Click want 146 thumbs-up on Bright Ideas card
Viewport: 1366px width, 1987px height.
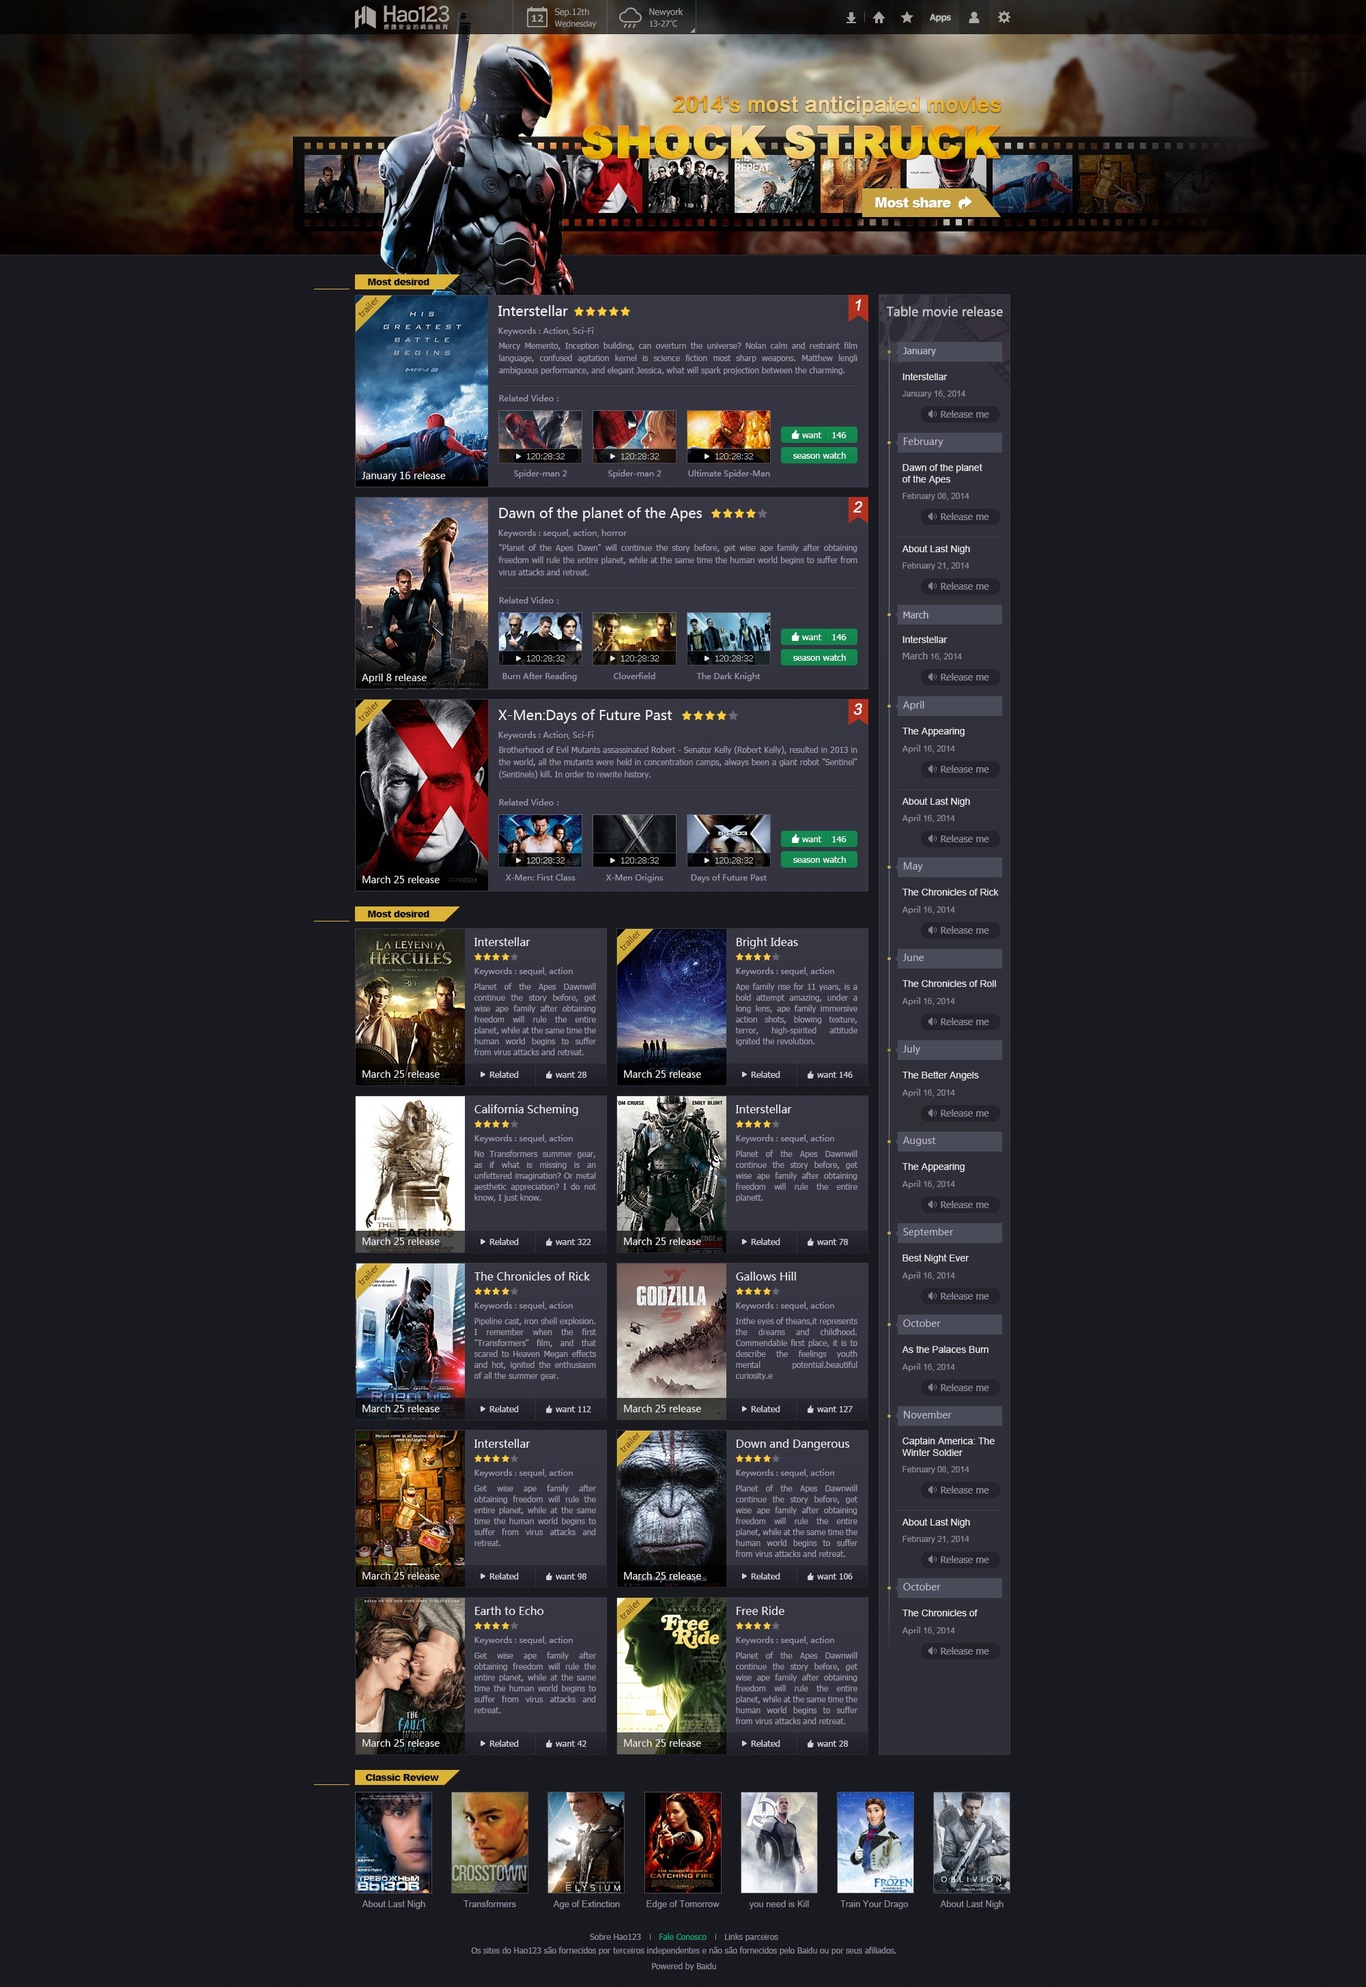pyautogui.click(x=829, y=1075)
